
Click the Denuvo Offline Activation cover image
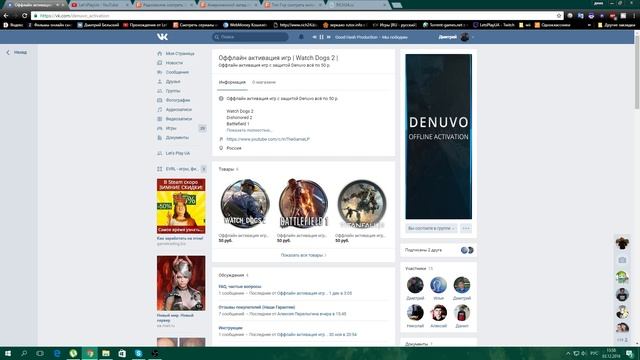pyautogui.click(x=438, y=136)
